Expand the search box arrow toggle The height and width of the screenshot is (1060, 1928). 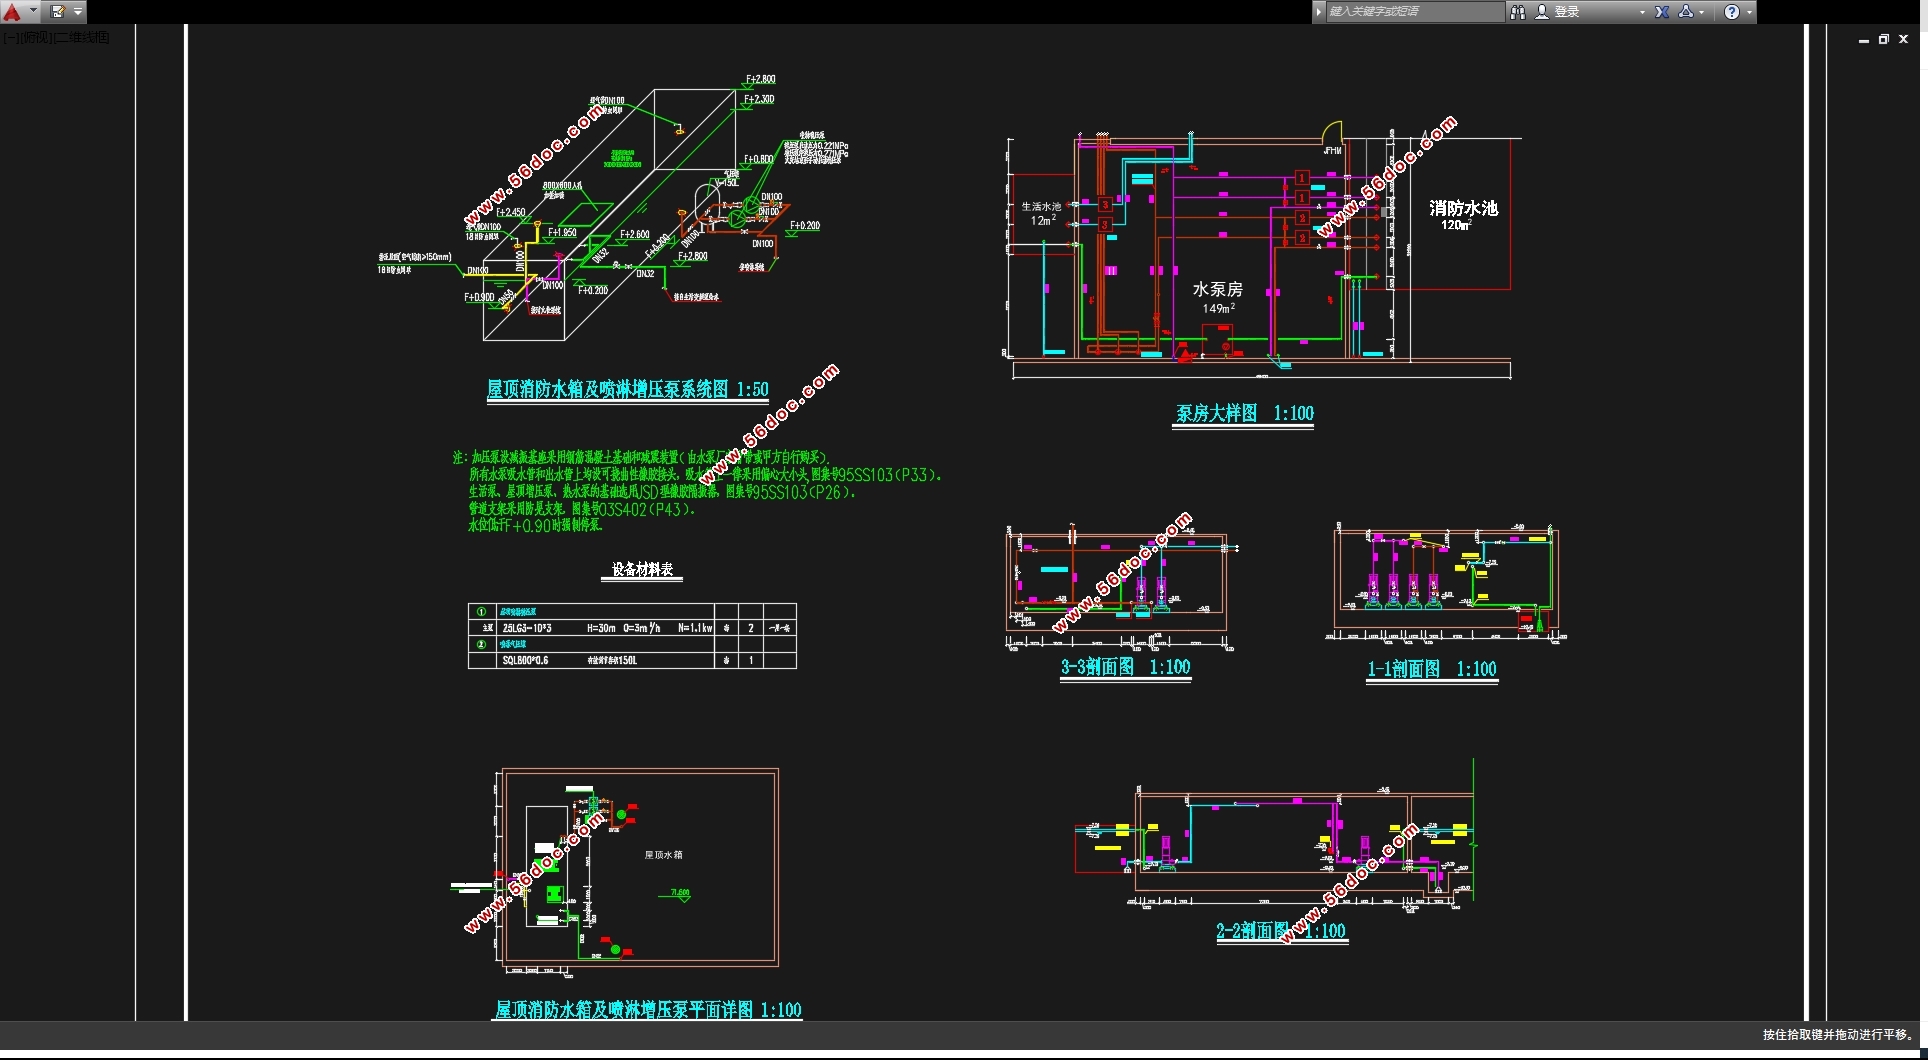(x=1319, y=12)
